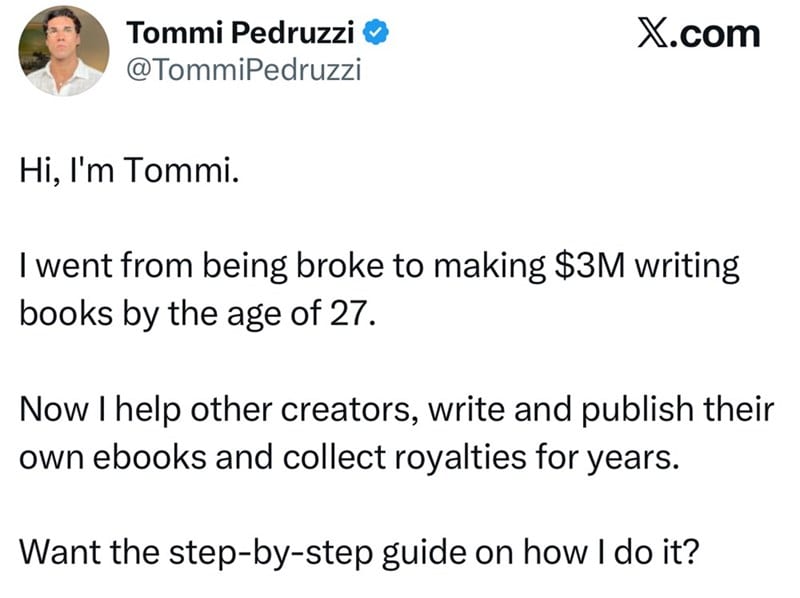Click the word "royalties" in the tweet

click(460, 458)
